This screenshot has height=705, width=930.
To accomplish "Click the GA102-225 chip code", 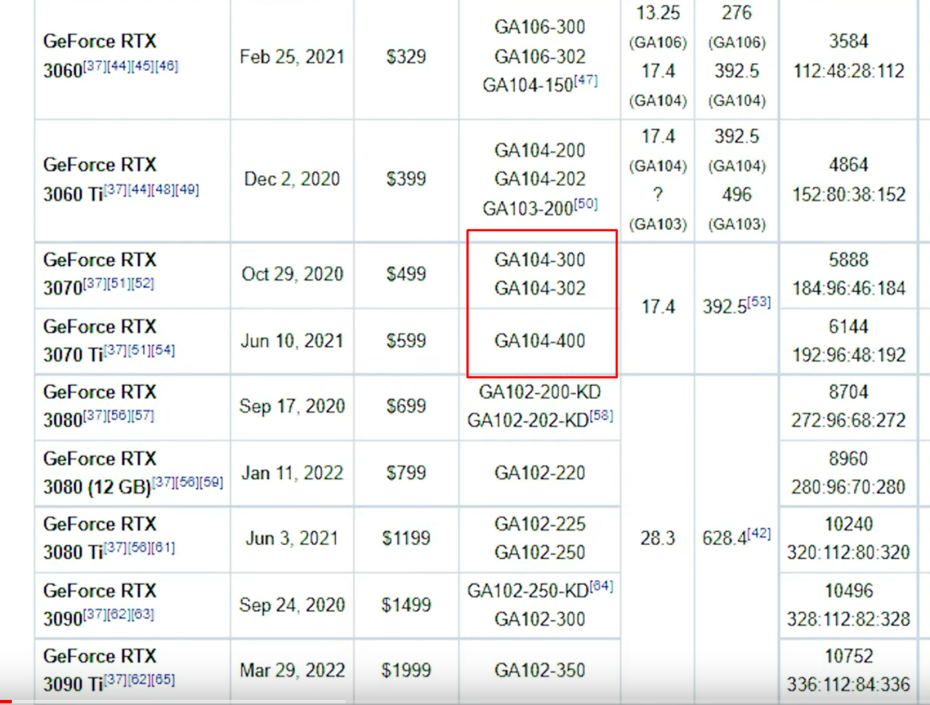I will pyautogui.click(x=540, y=524).
